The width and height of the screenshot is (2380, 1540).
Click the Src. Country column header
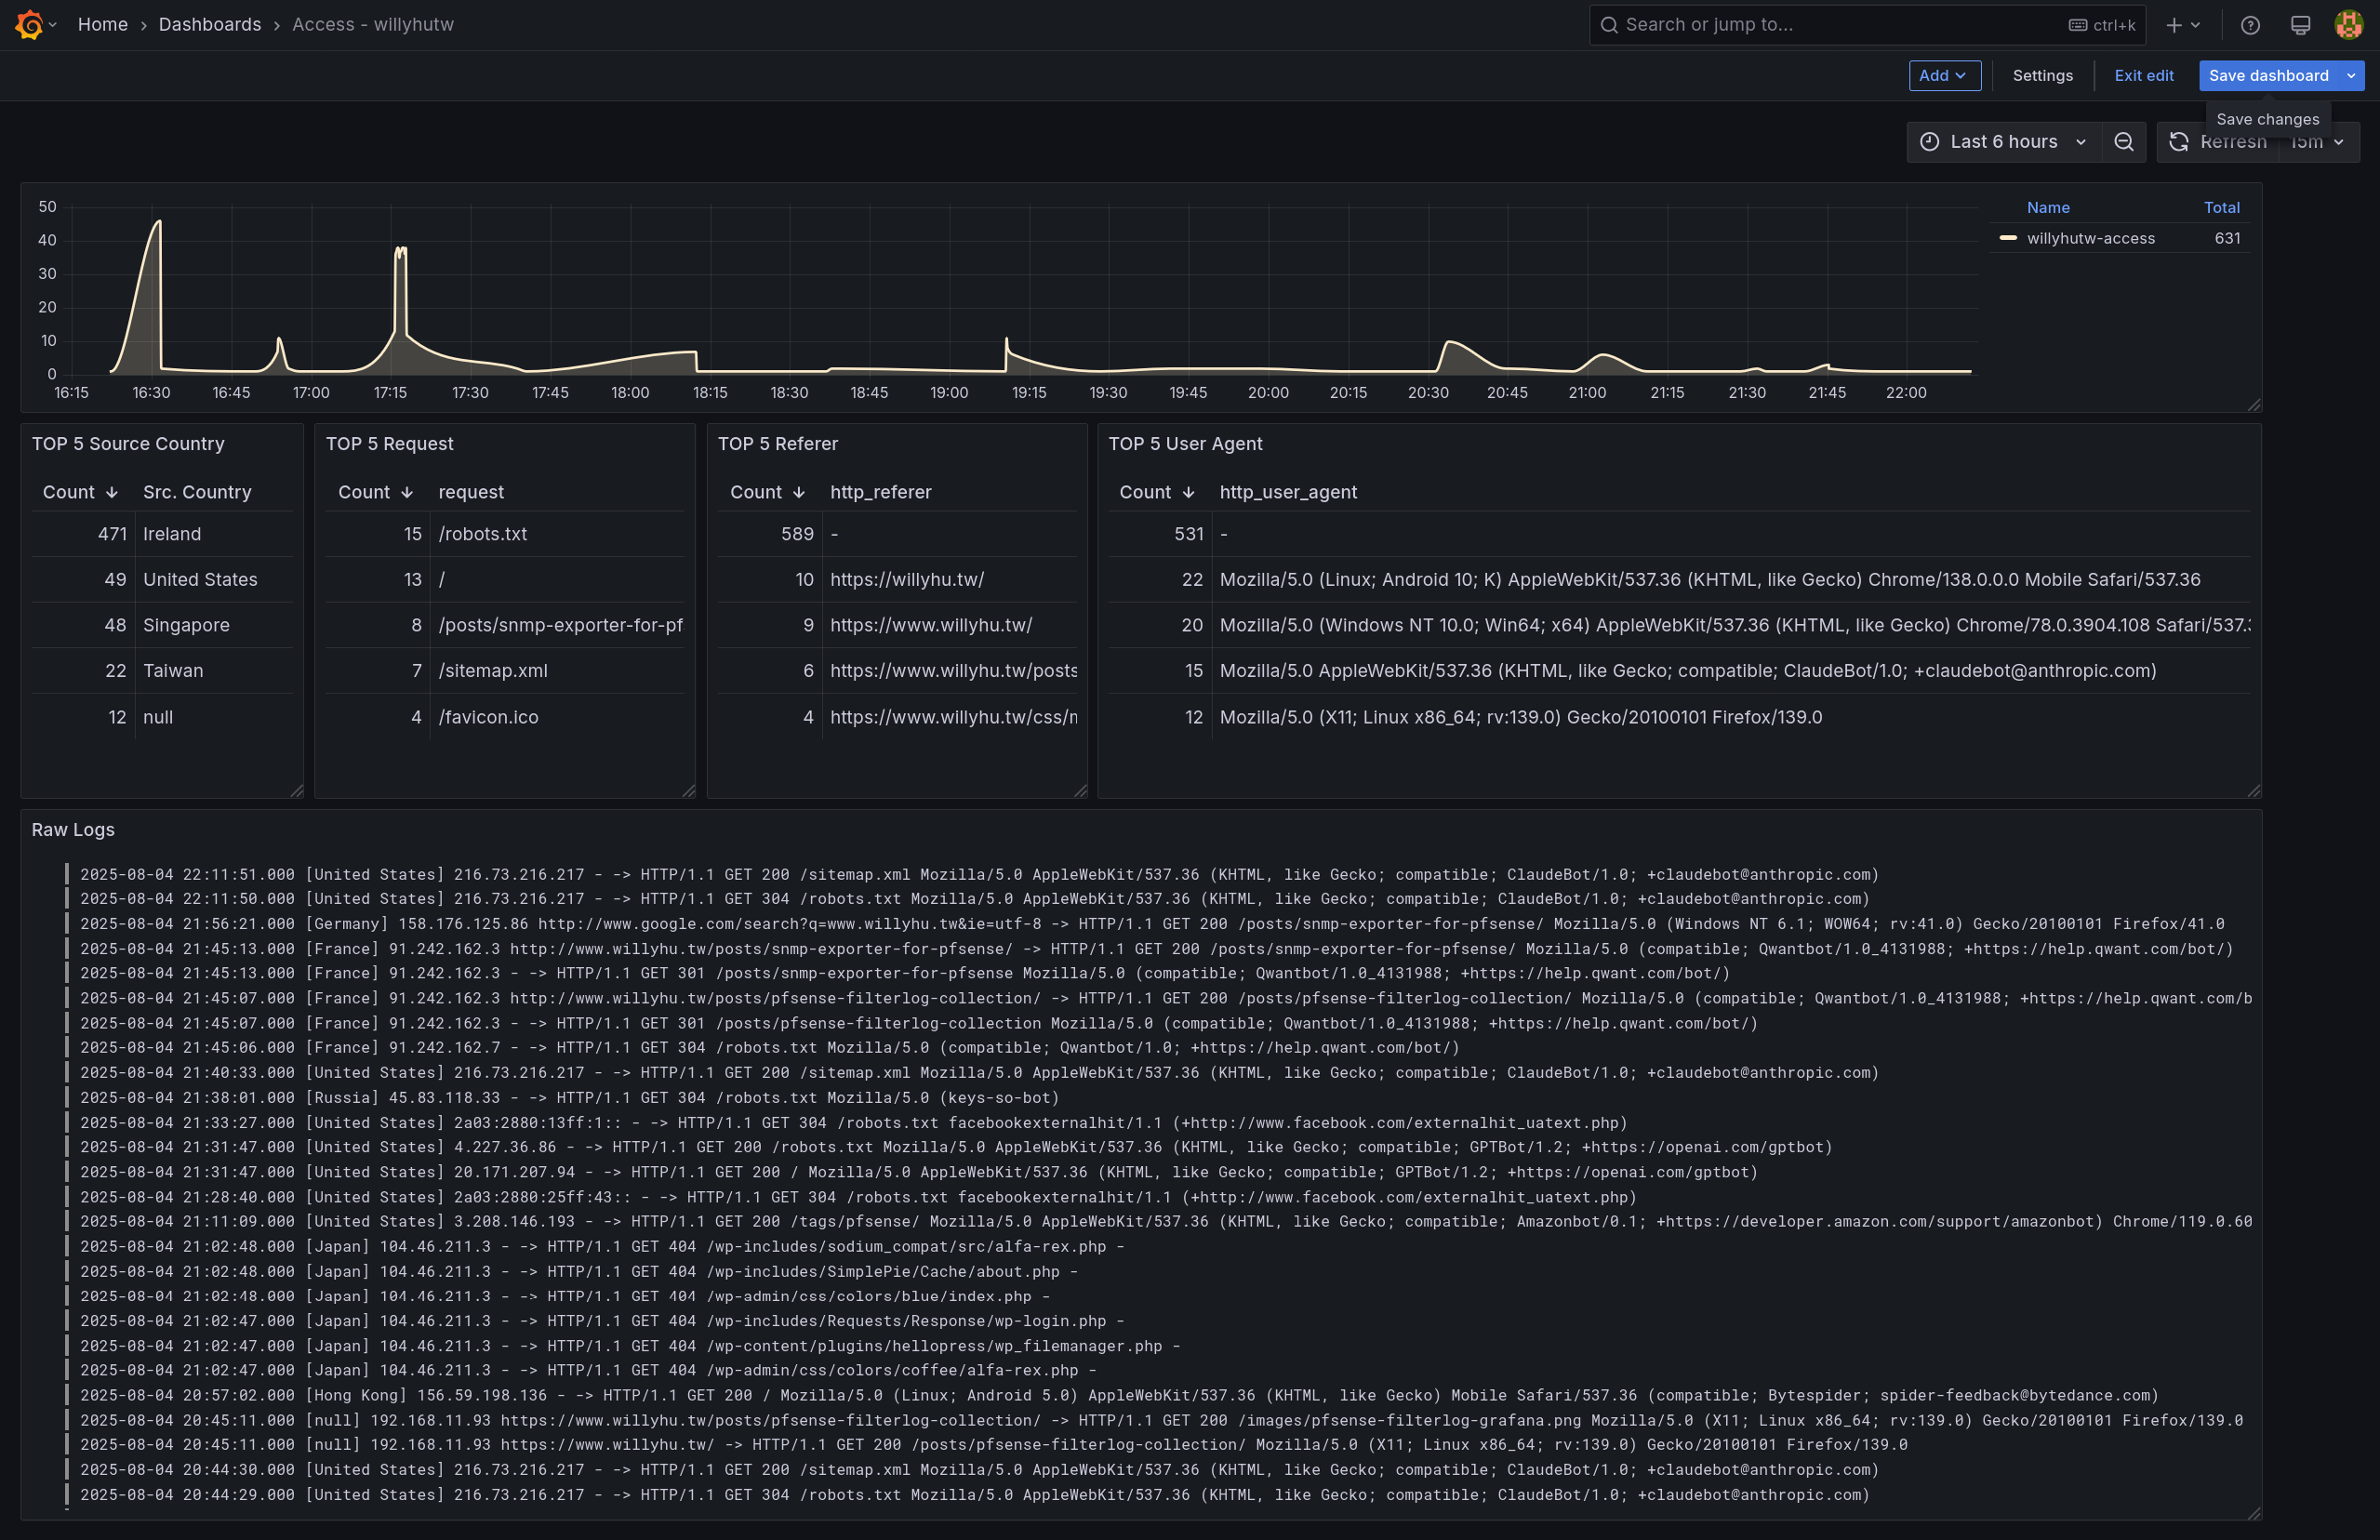coord(197,492)
